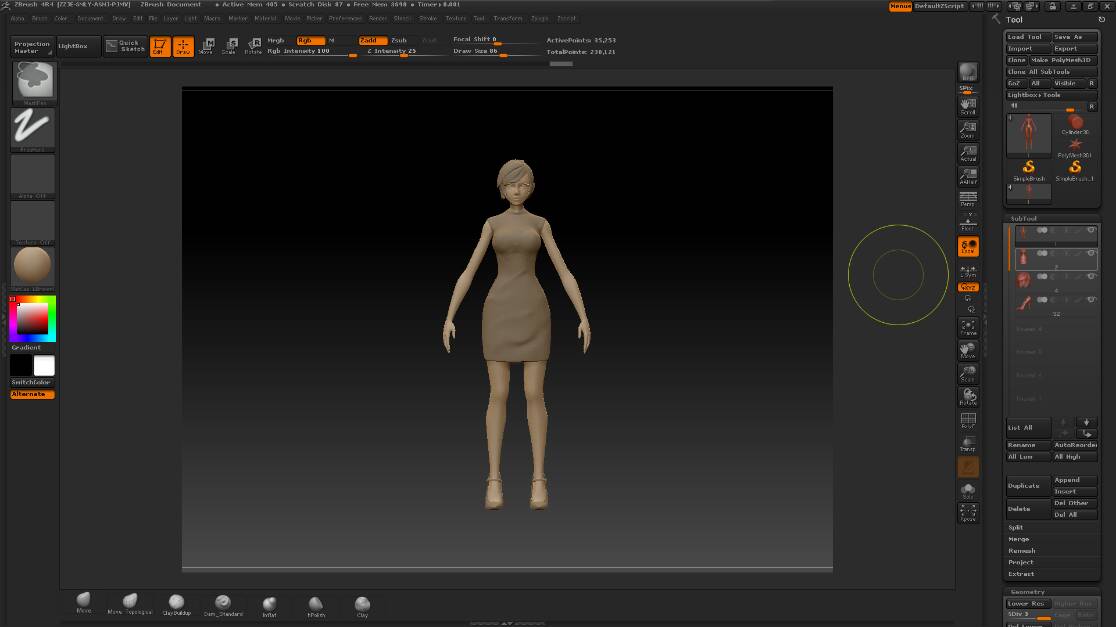
Task: Hide the hair subtool via eye icon
Action: click(1091, 276)
